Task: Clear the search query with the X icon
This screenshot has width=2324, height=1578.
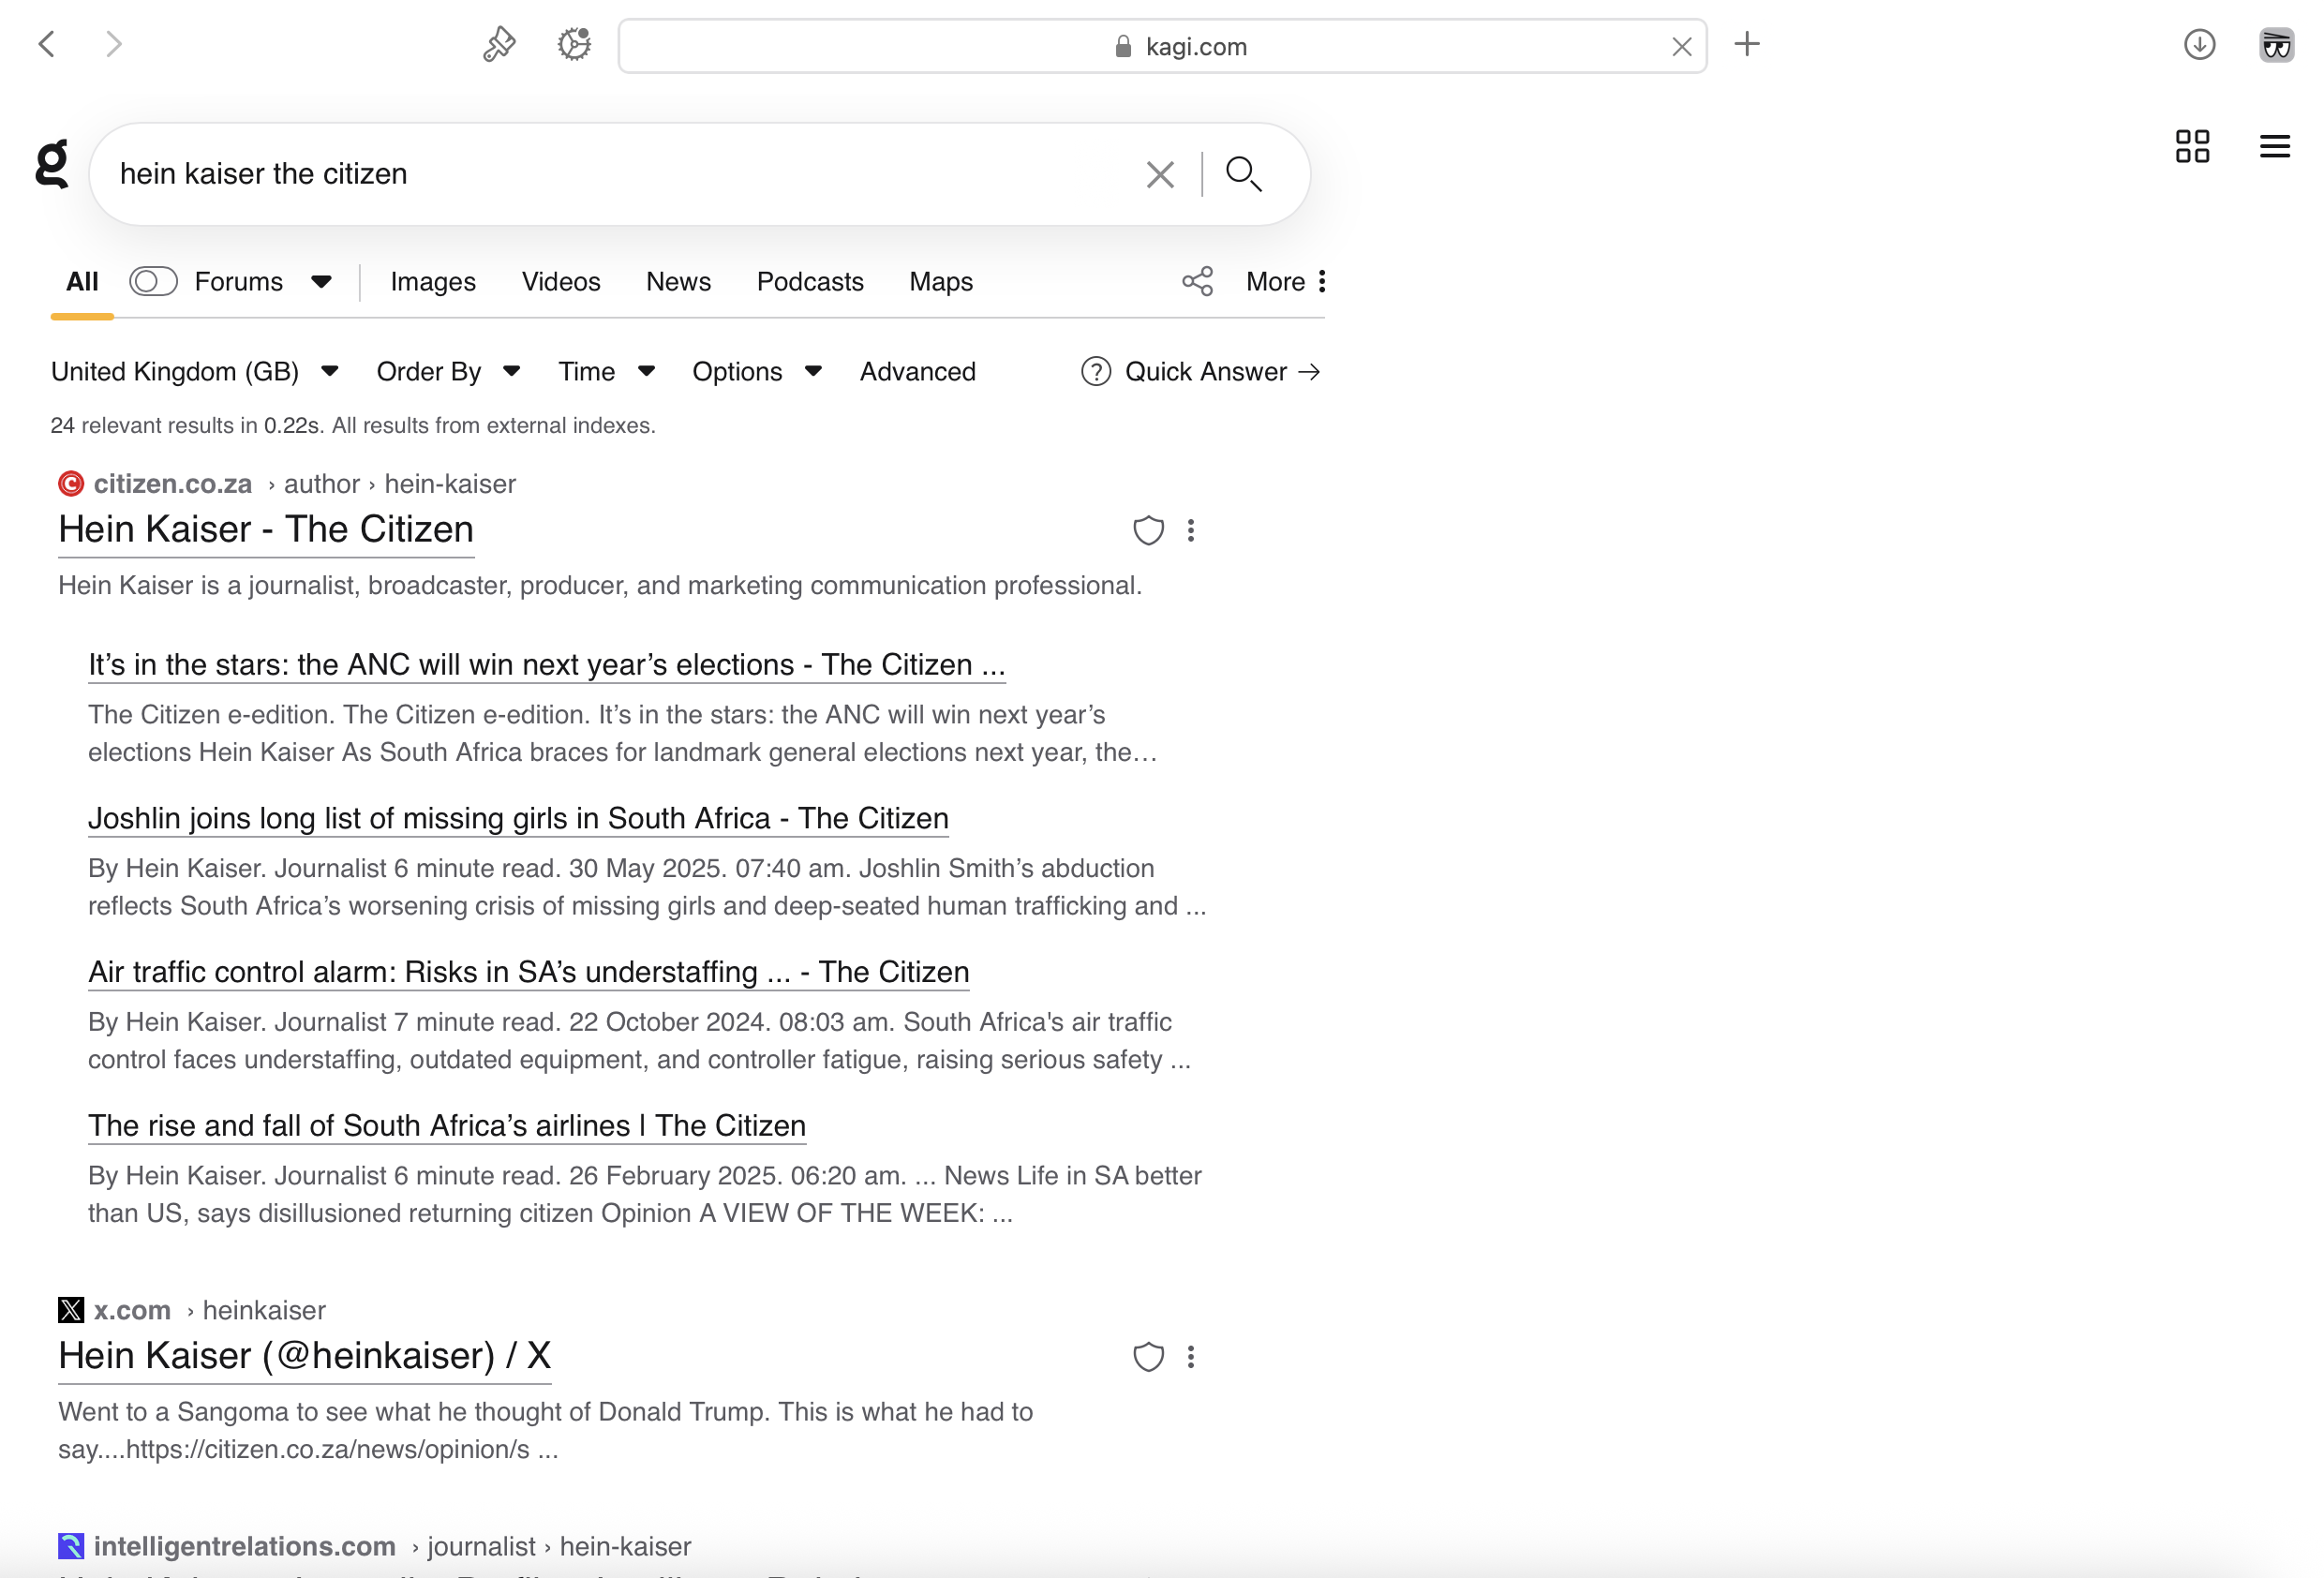Action: [1160, 175]
